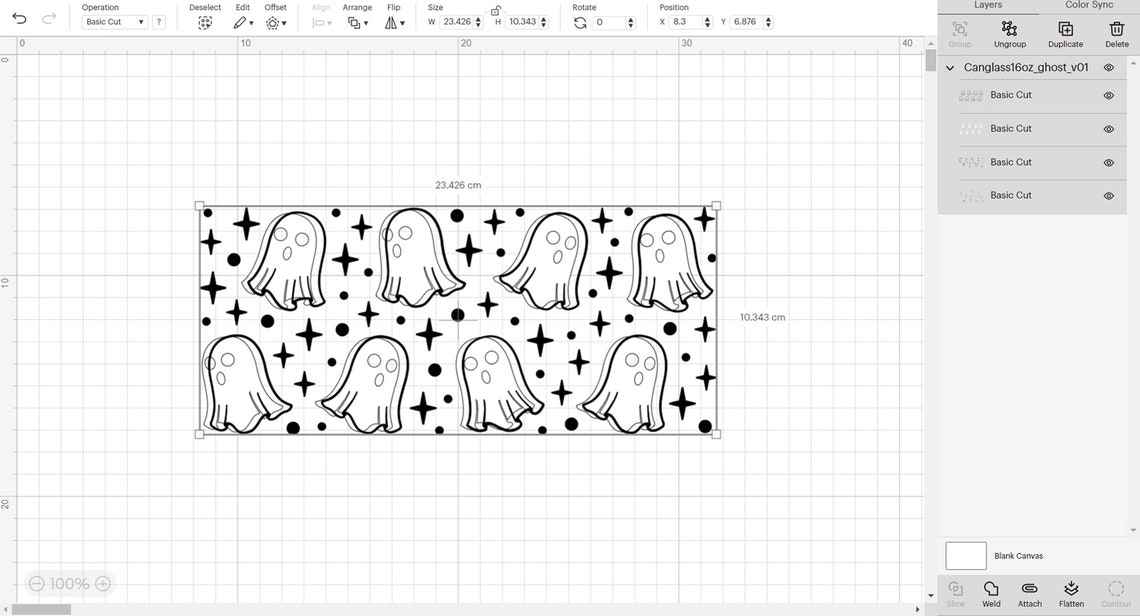Hide the Canglass16oz_ghost_v01 group

[1108, 67]
